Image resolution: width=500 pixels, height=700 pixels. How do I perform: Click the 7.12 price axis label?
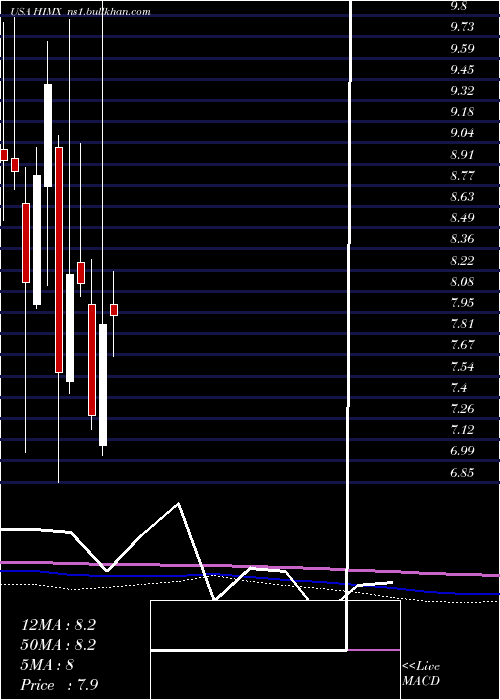click(x=462, y=430)
